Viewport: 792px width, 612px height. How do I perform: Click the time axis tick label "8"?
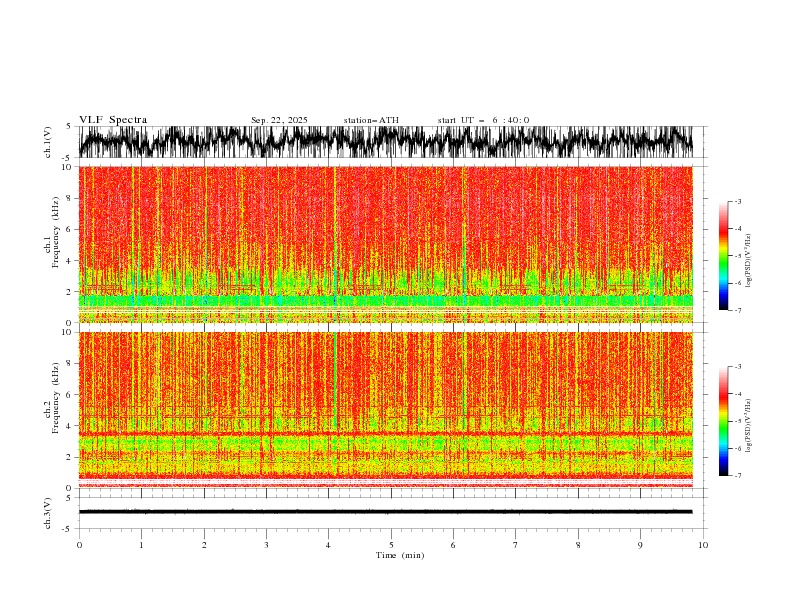coord(578,545)
